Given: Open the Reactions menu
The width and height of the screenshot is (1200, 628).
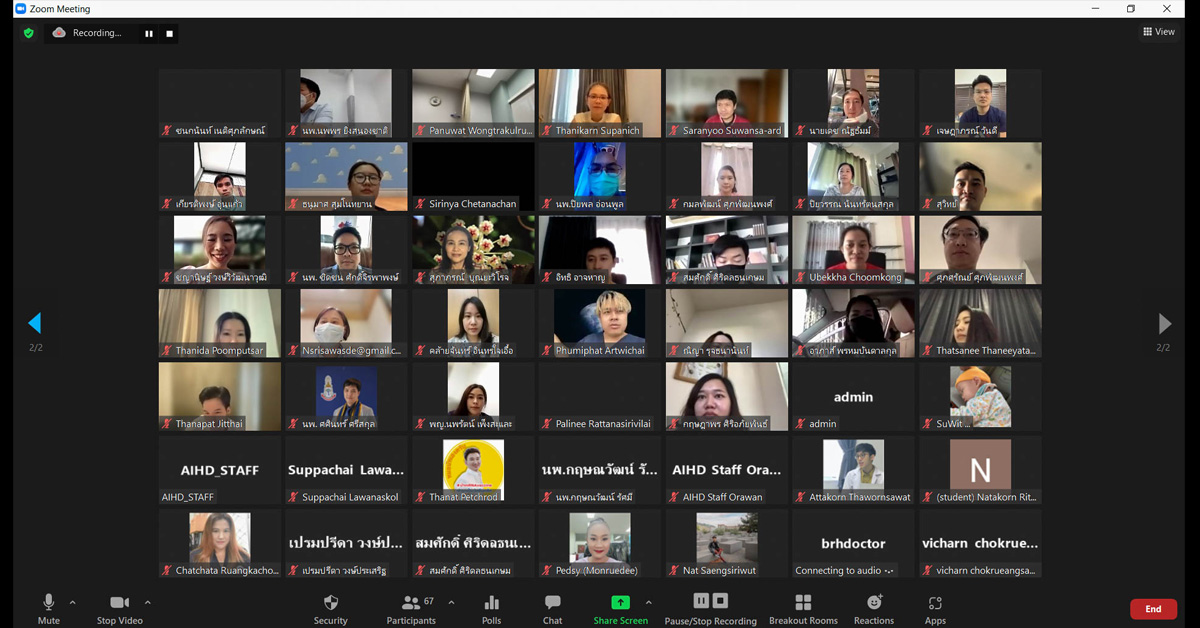Looking at the screenshot, I should (874, 603).
